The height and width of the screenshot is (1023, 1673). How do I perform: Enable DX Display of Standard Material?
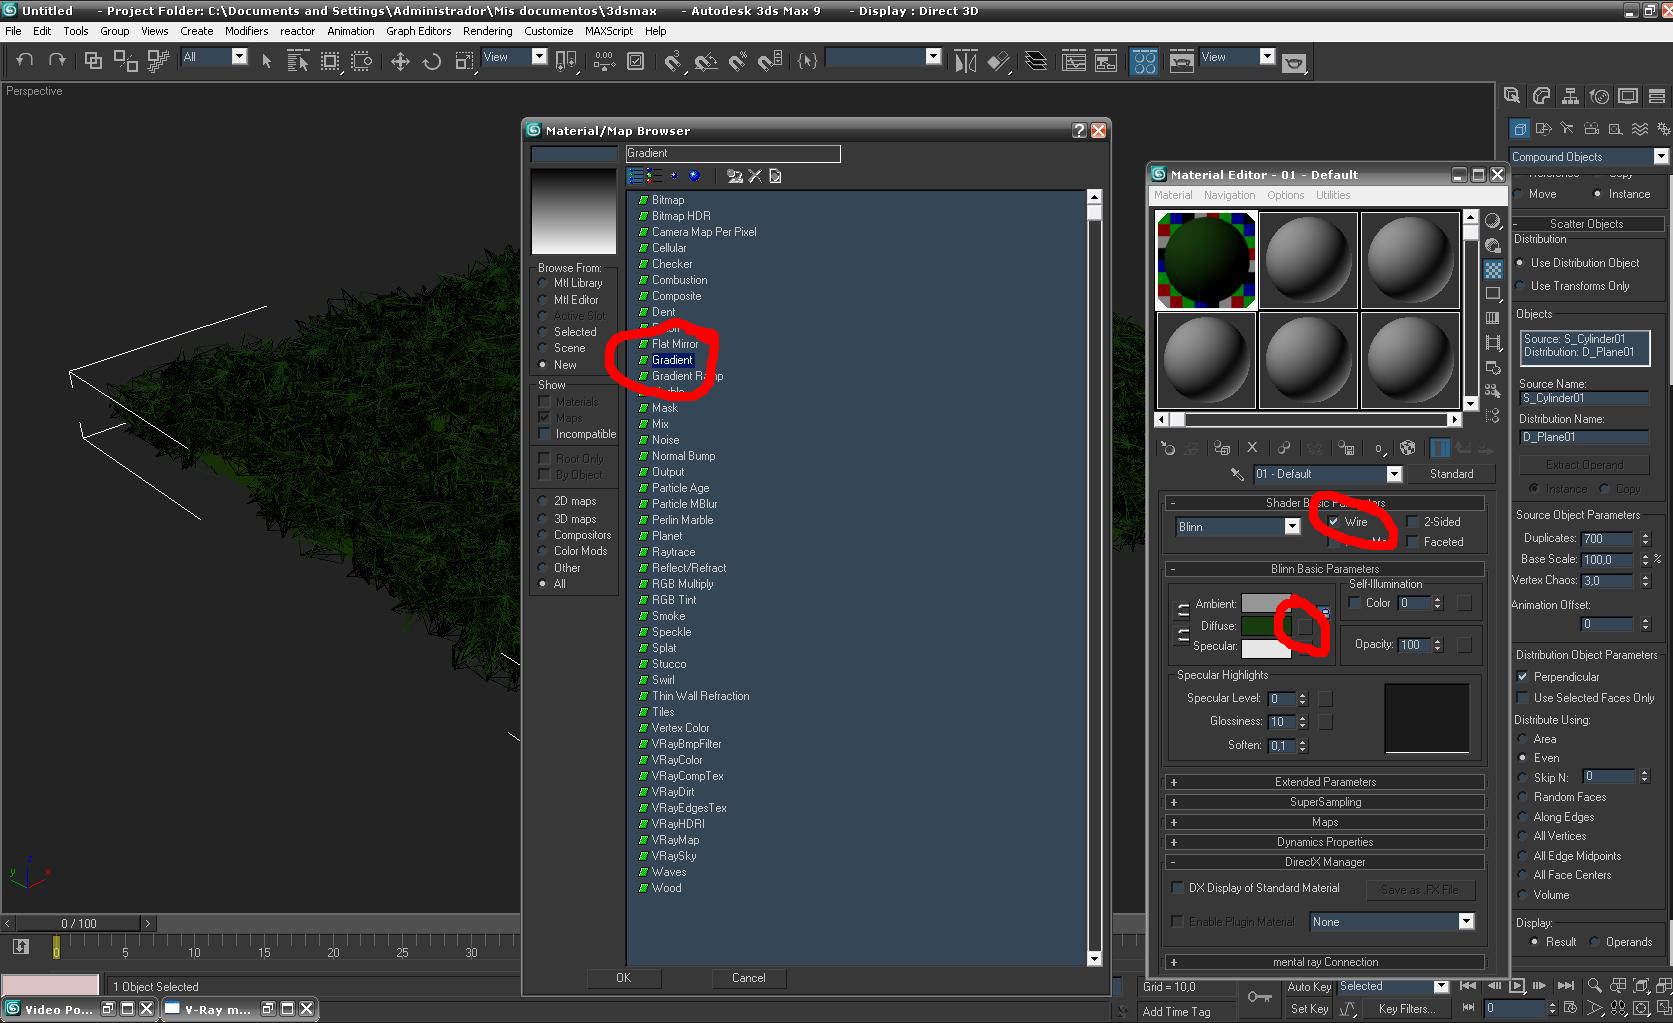tap(1177, 888)
